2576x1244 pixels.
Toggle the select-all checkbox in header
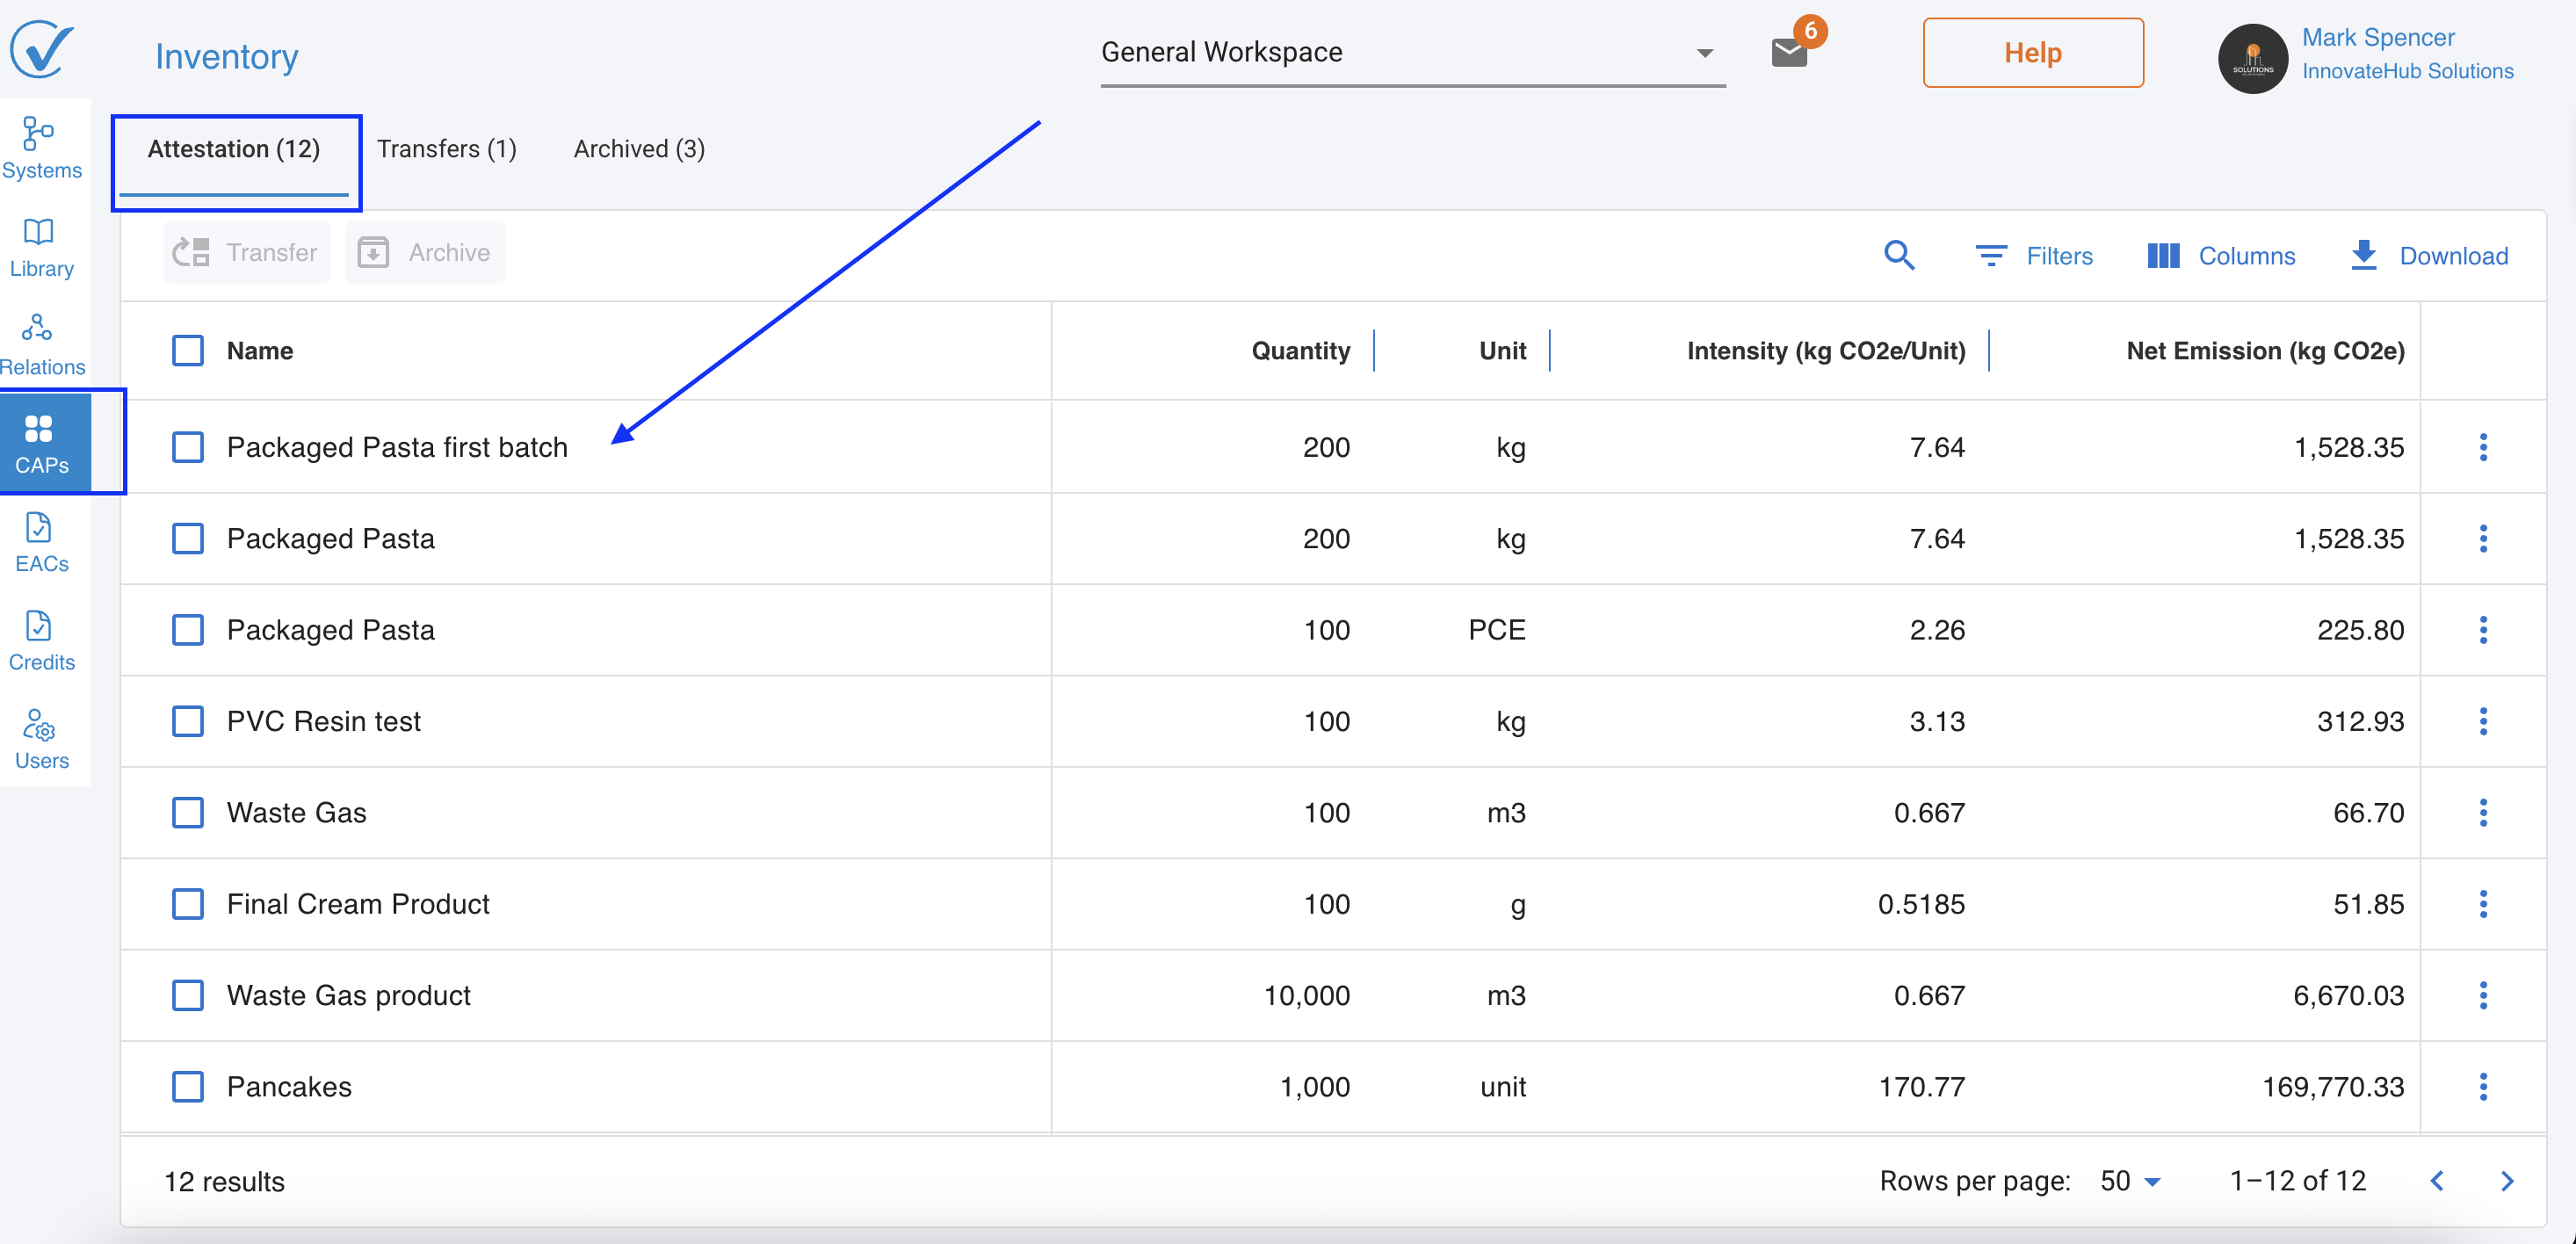pyautogui.click(x=188, y=351)
